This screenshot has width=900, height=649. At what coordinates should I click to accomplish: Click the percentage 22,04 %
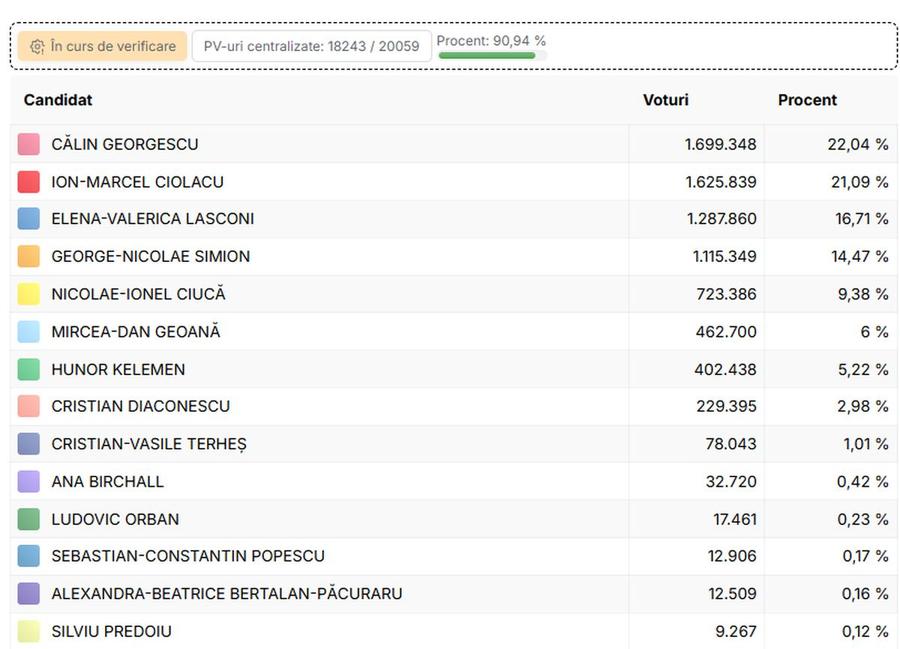pyautogui.click(x=858, y=144)
